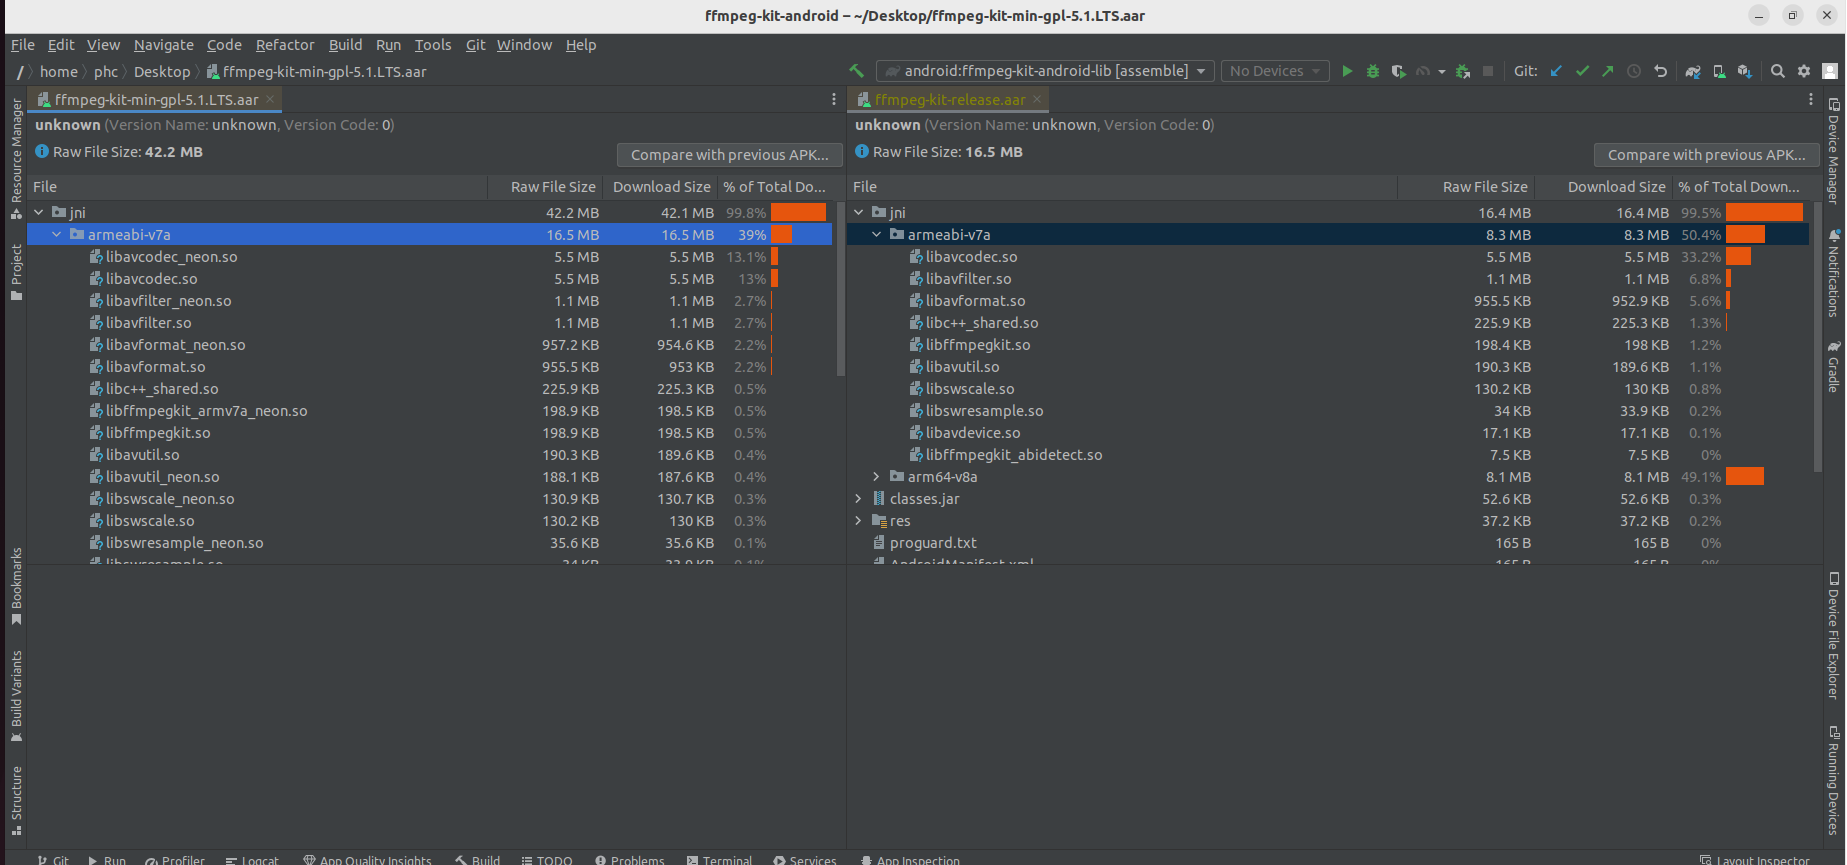
Task: Open SDK Manager toolbar icon
Action: pos(1745,71)
